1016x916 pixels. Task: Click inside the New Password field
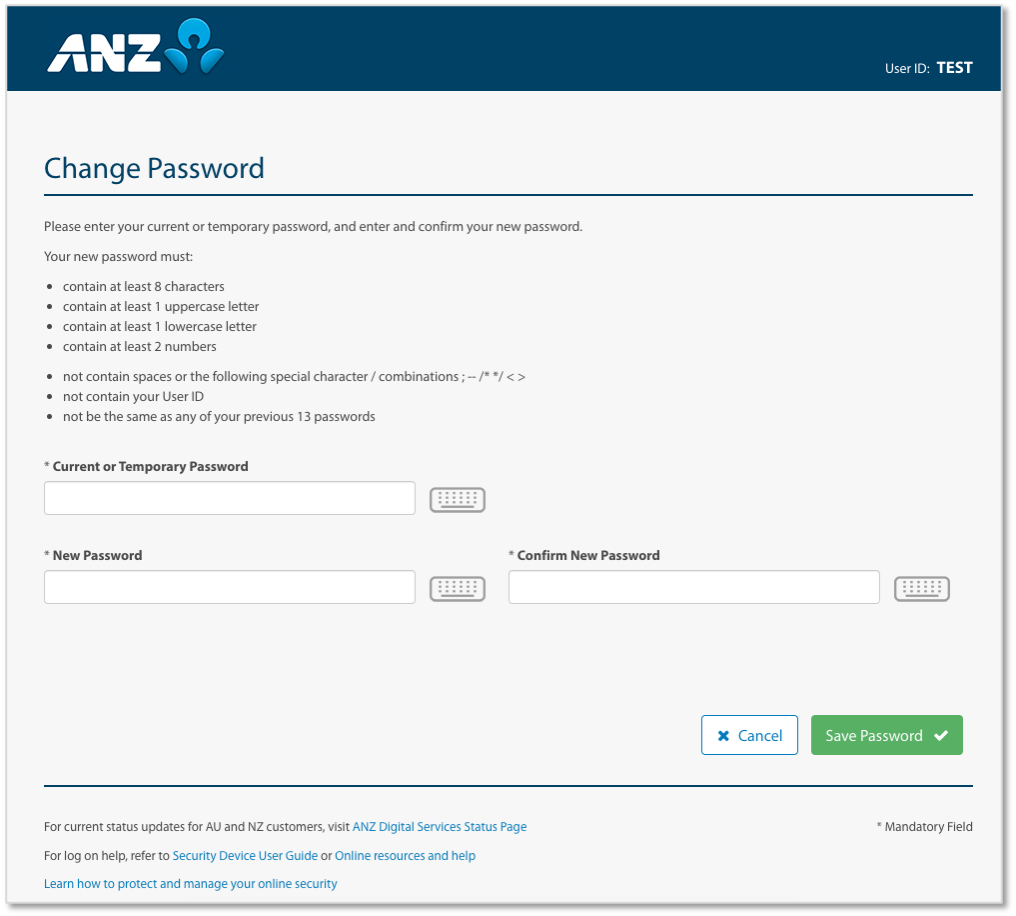click(x=229, y=587)
